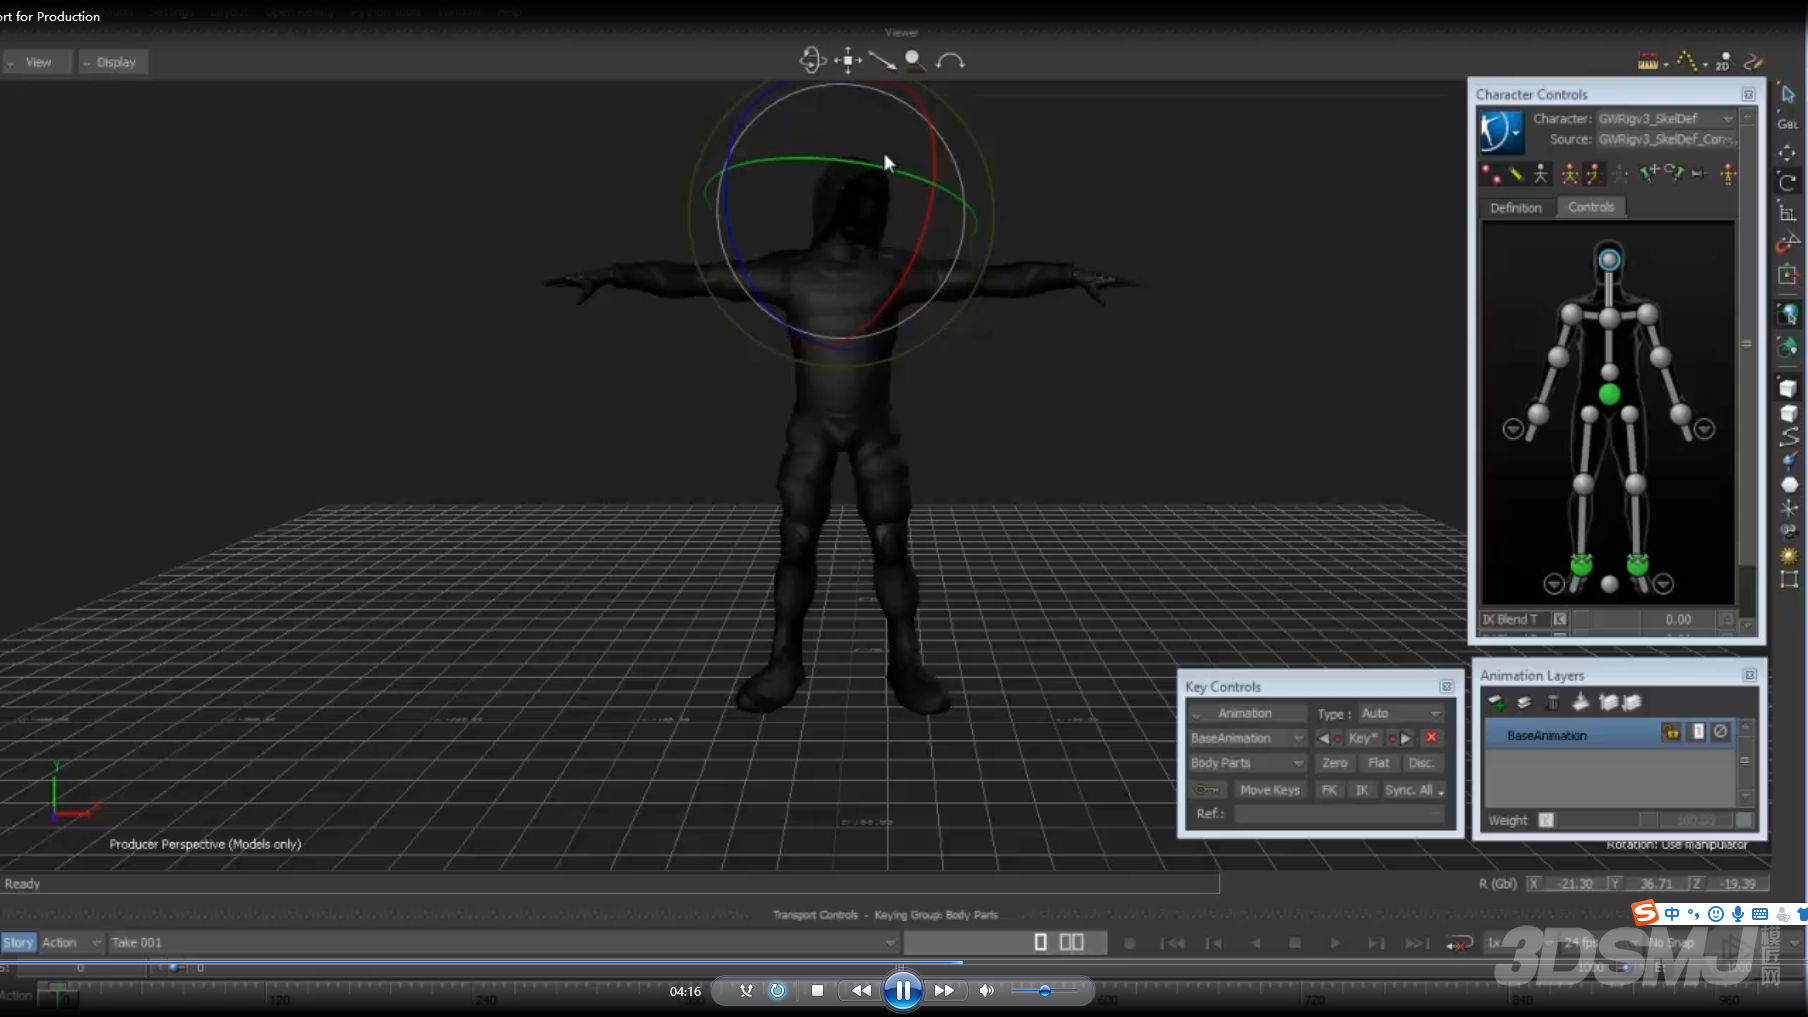
Task: Select the Scale tool in right toolbar
Action: tap(1788, 211)
